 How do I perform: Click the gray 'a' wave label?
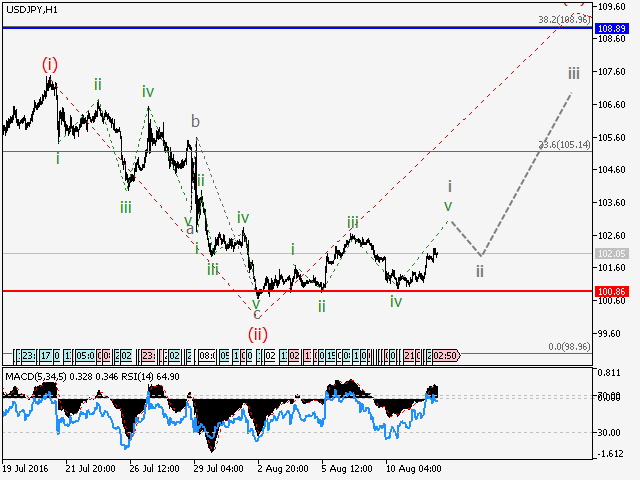(190, 229)
